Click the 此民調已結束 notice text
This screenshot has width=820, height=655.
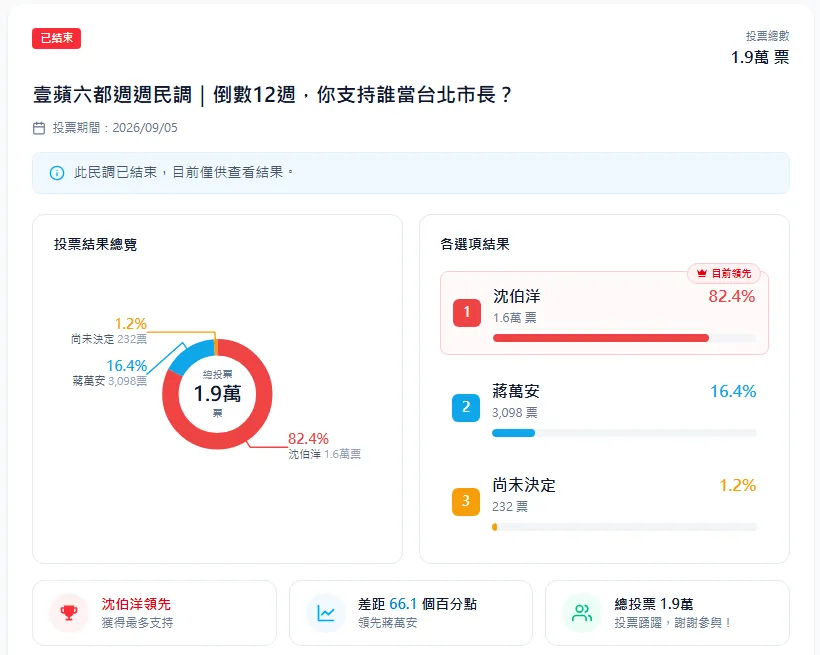(184, 173)
